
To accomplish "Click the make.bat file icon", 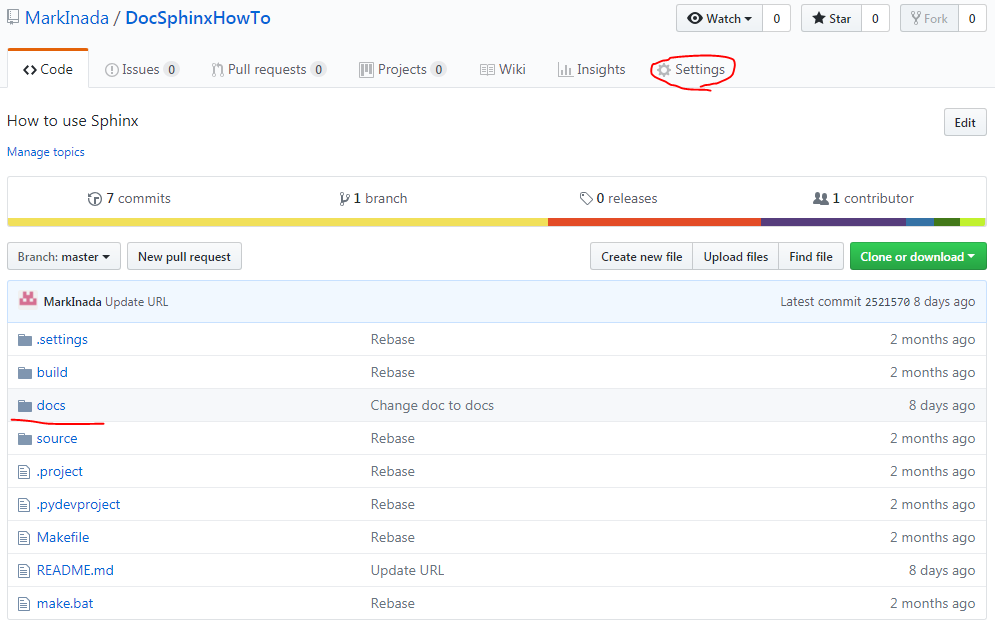I will click(x=24, y=604).
